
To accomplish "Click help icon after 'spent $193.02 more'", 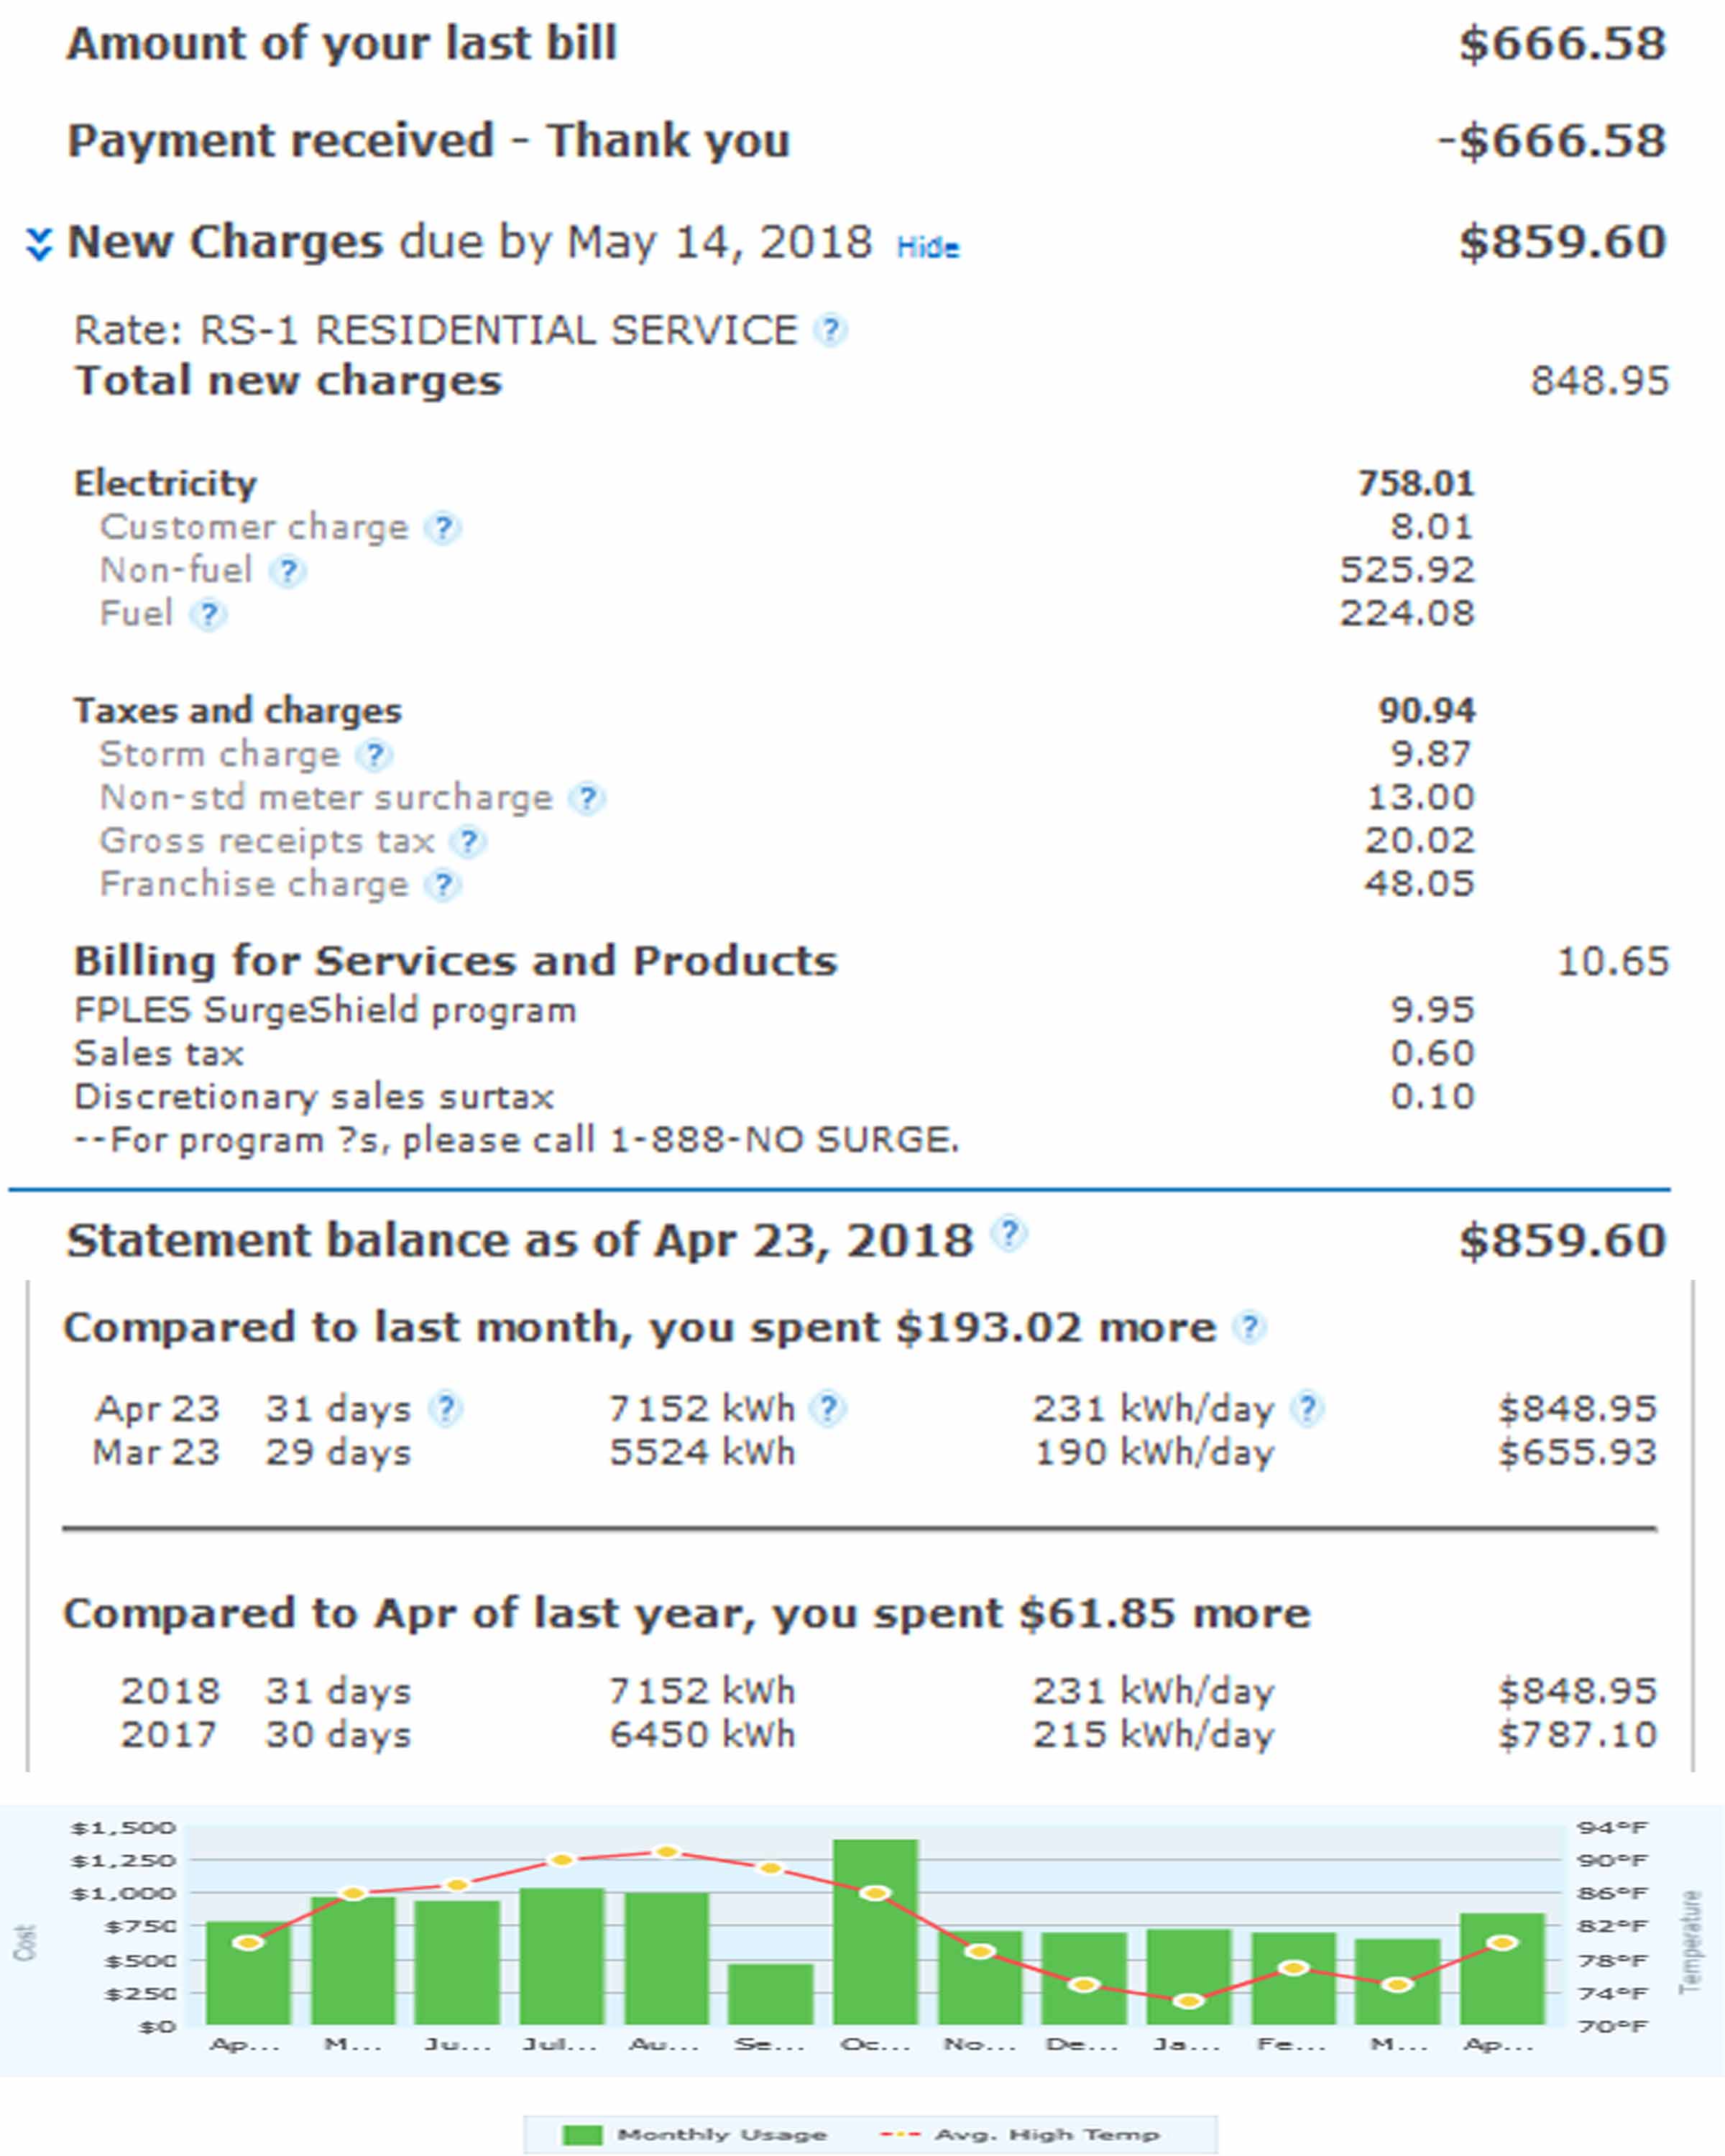I will (1249, 1328).
